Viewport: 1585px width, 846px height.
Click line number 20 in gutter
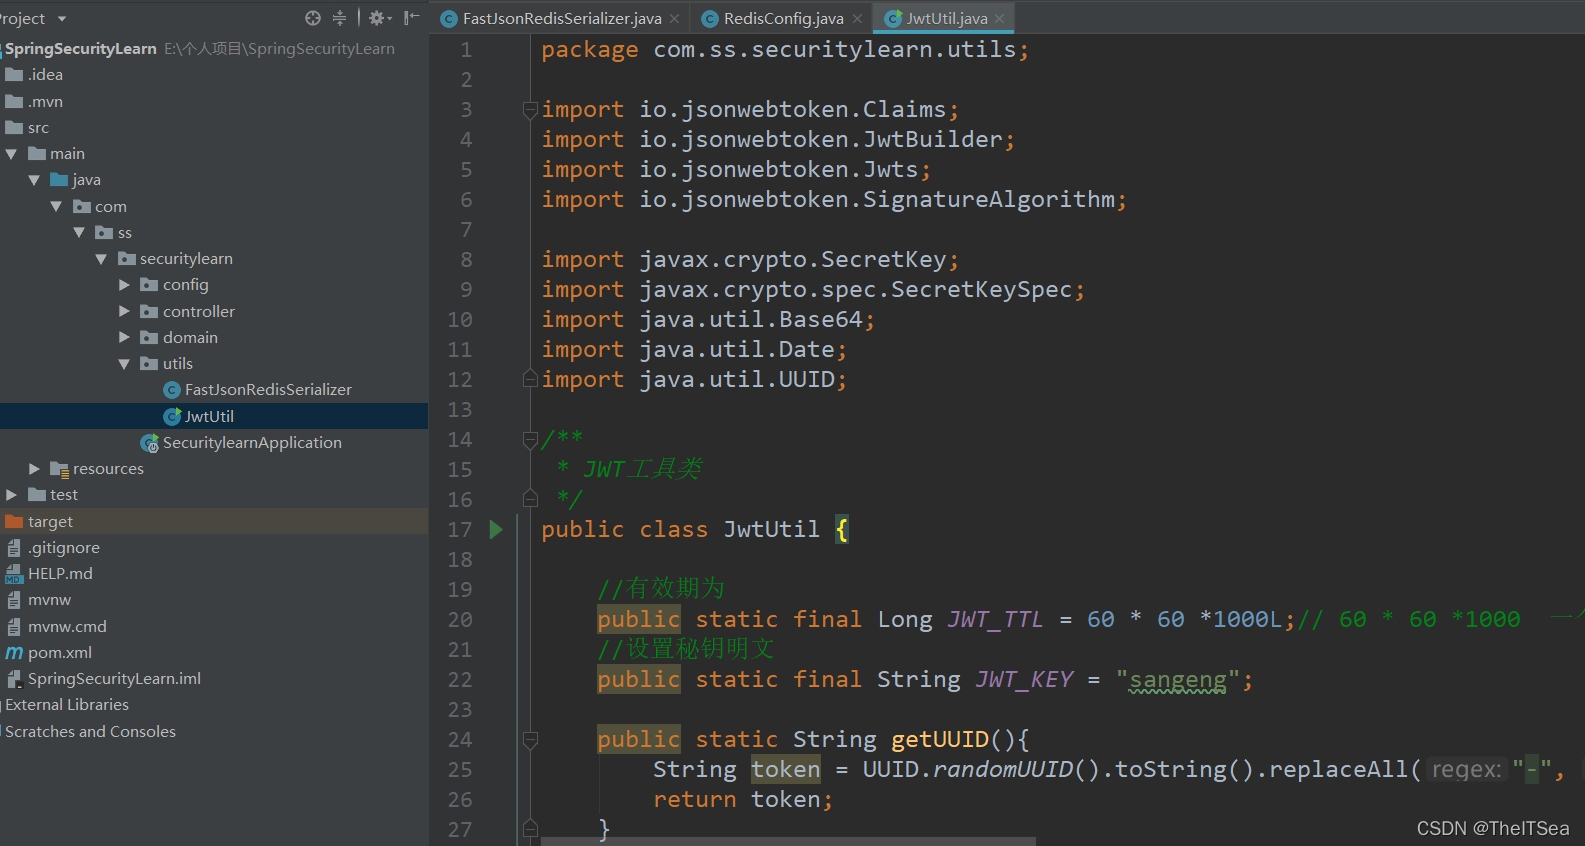(460, 620)
